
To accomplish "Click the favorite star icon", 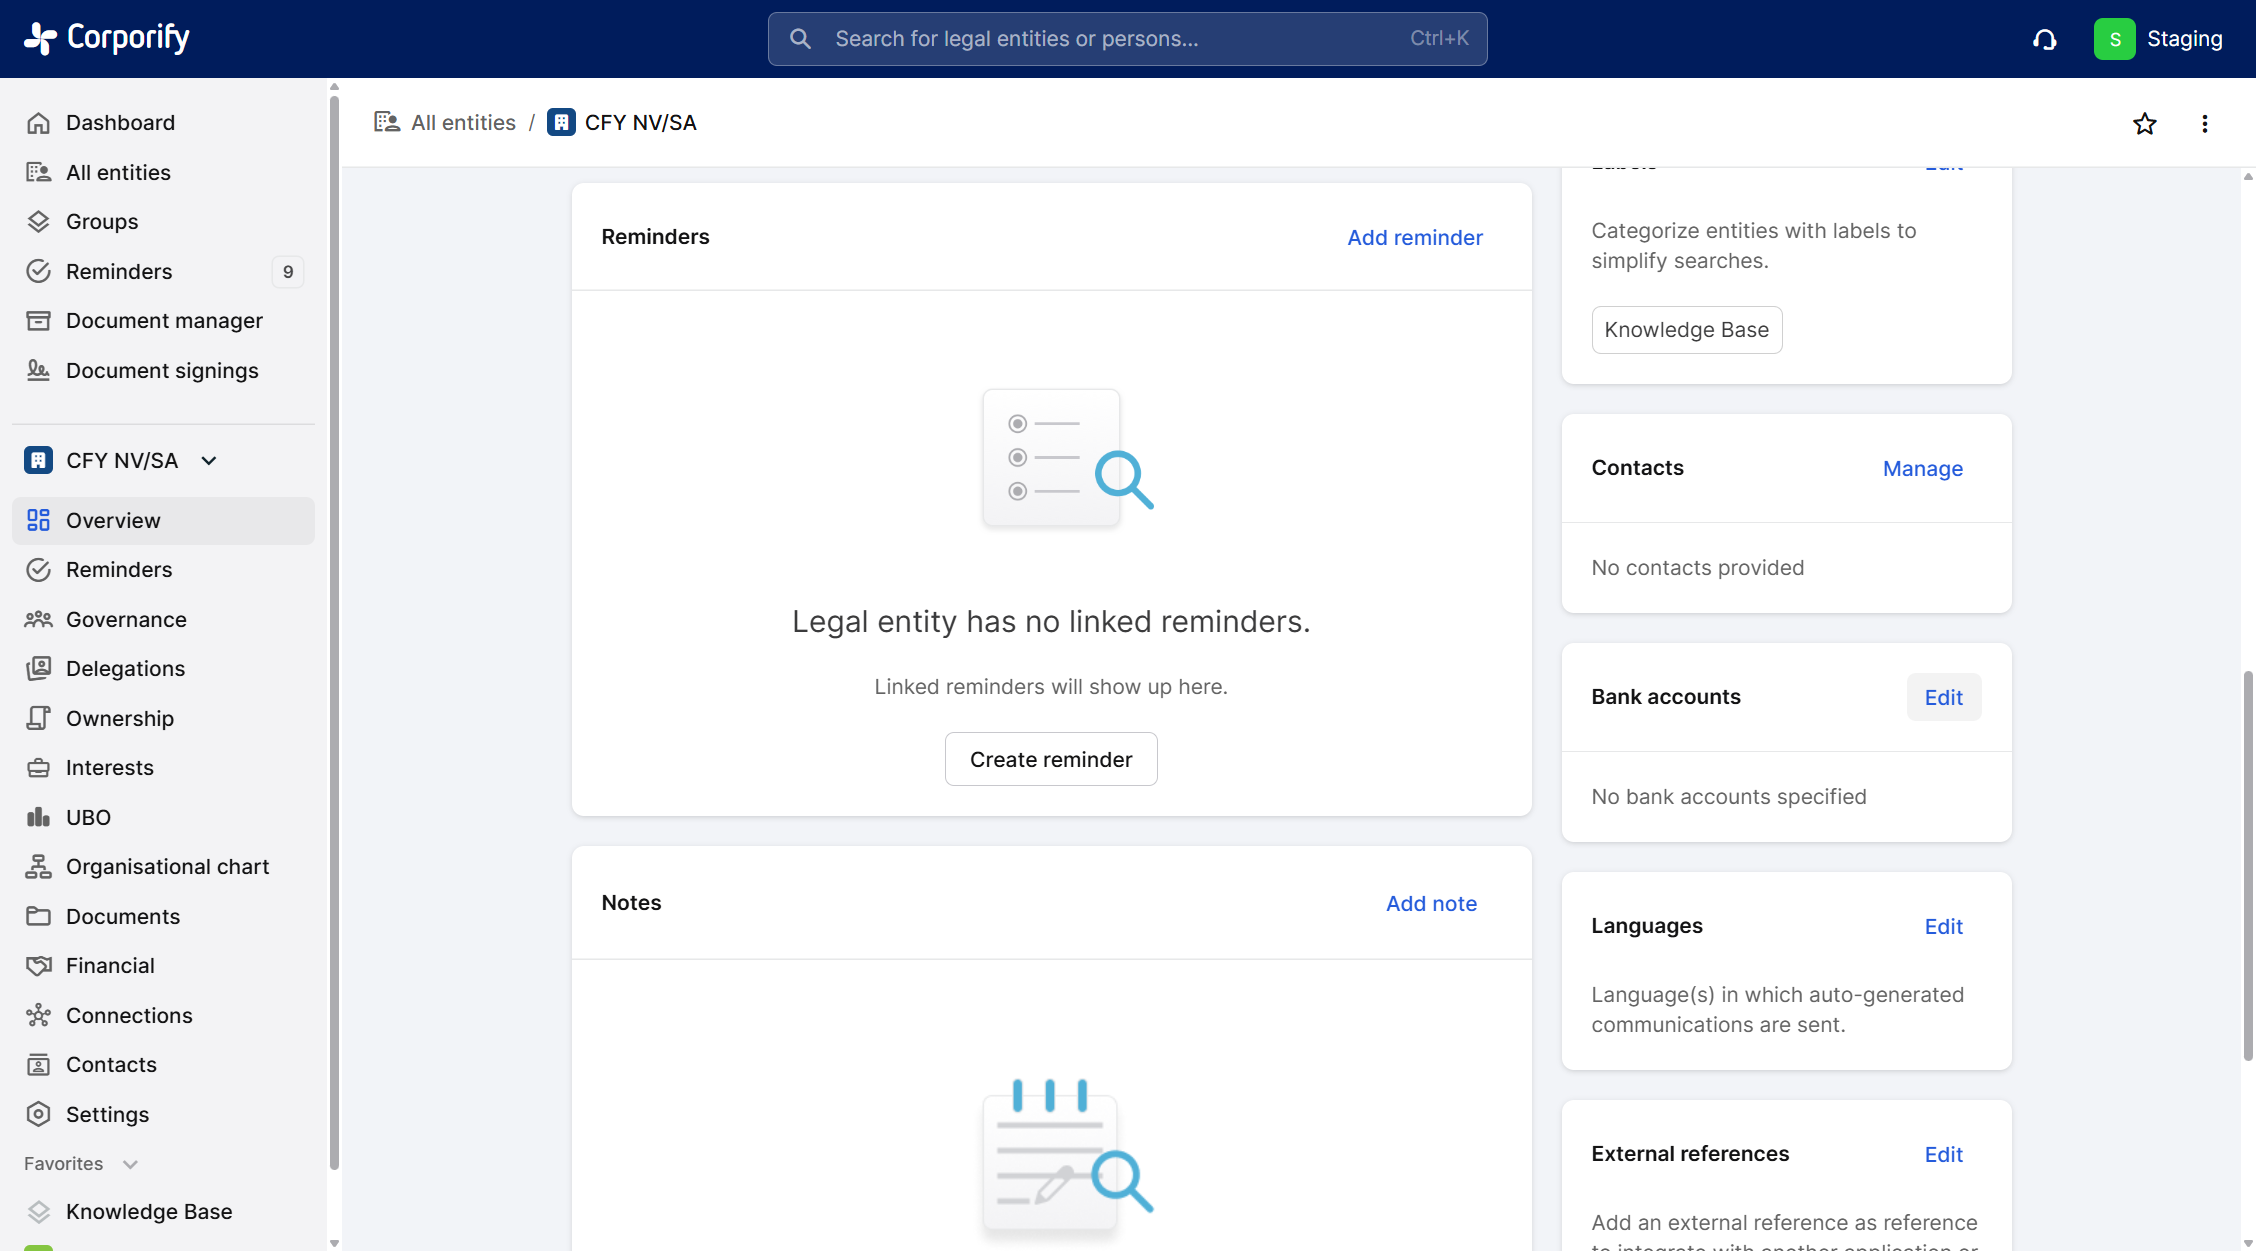I will (2144, 124).
